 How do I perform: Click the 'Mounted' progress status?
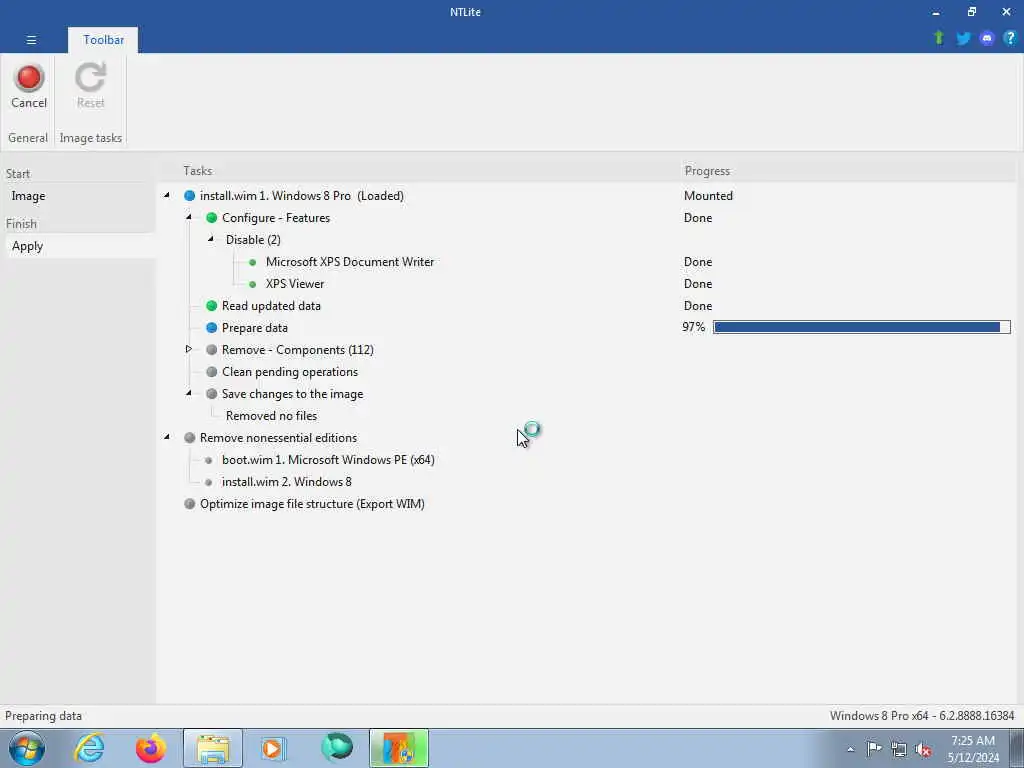709,196
